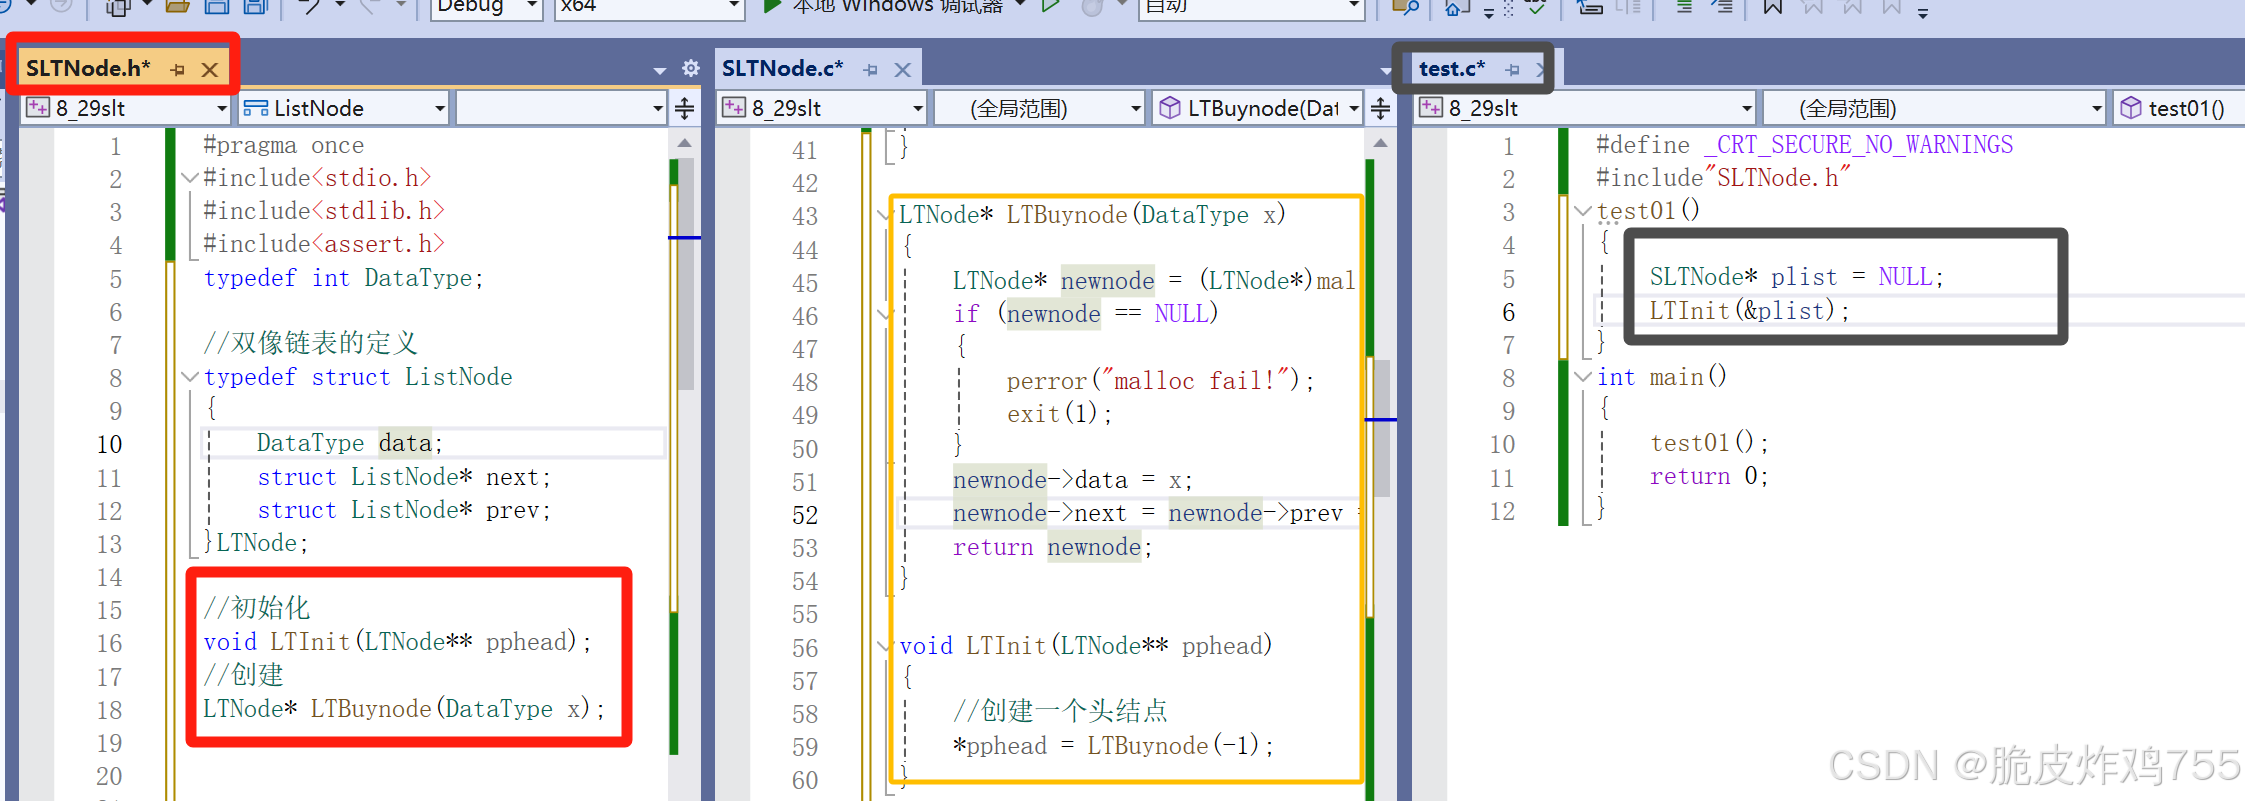Click the perror("malloc fail!") line
The width and height of the screenshot is (2245, 801).
(1160, 381)
